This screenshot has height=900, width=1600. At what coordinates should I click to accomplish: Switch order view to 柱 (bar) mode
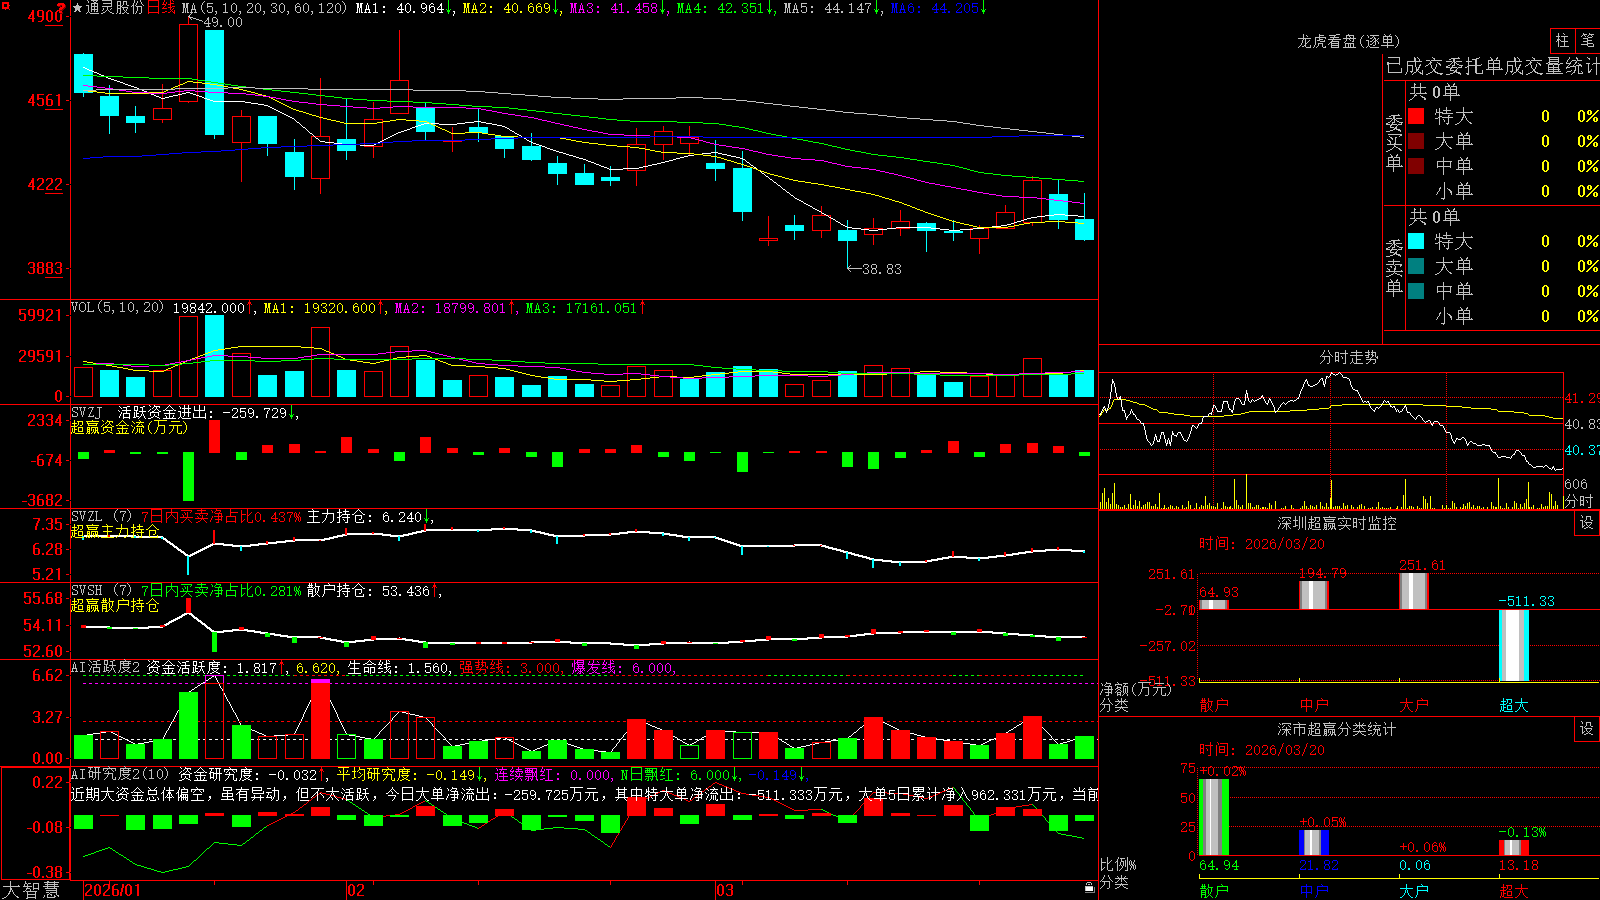pos(1562,41)
